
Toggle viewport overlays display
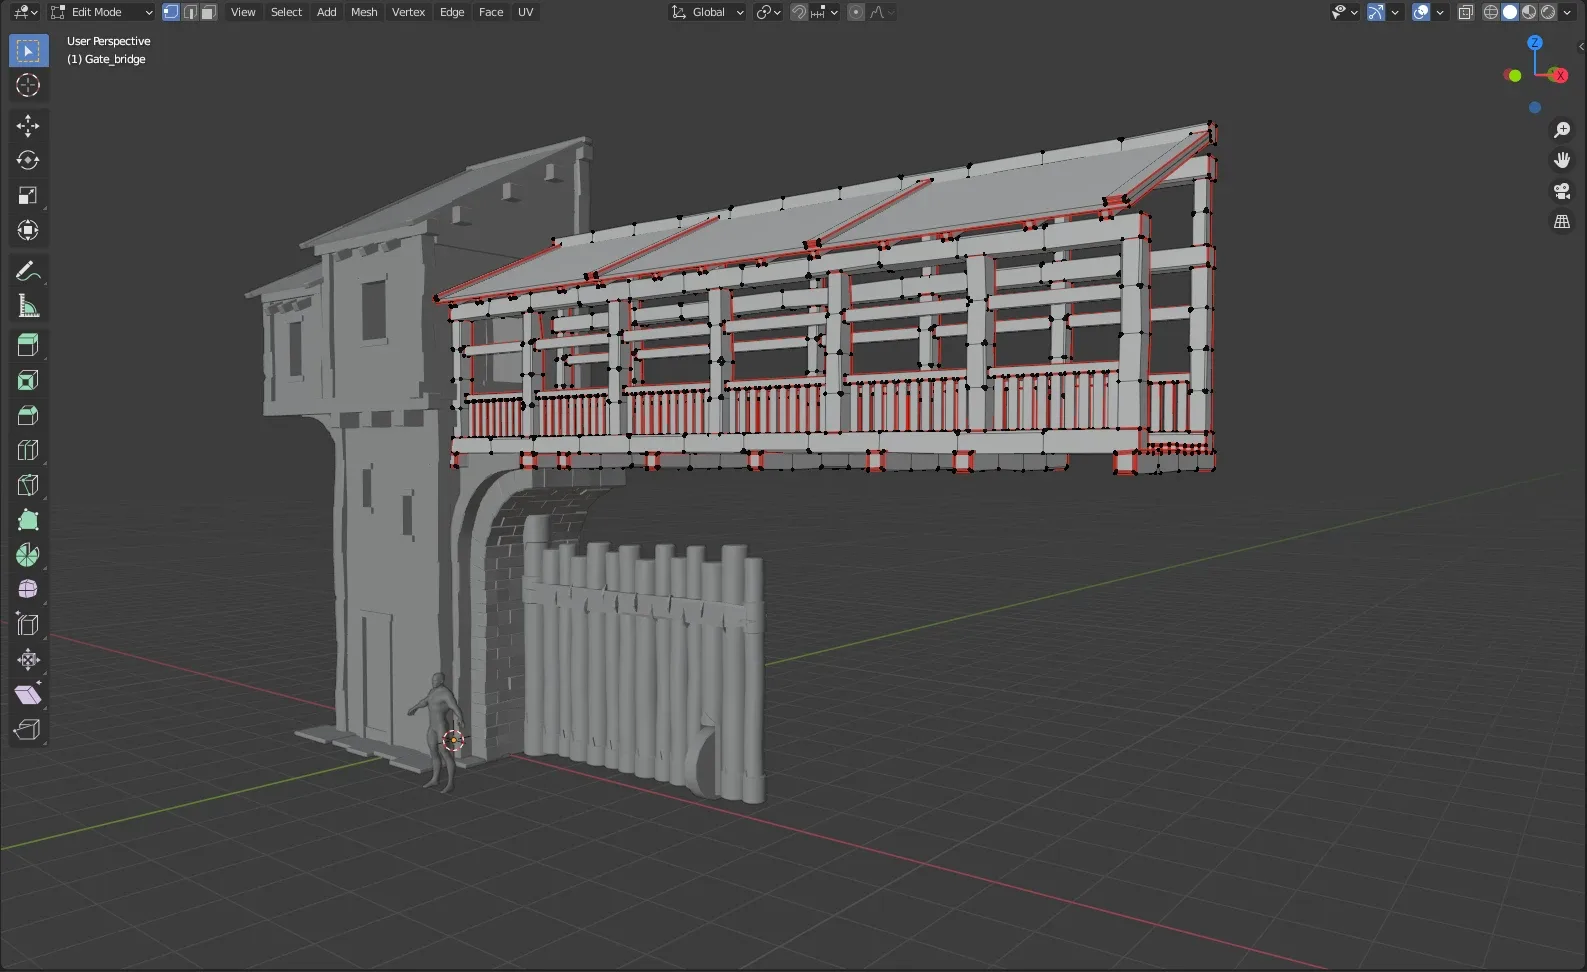(1421, 12)
